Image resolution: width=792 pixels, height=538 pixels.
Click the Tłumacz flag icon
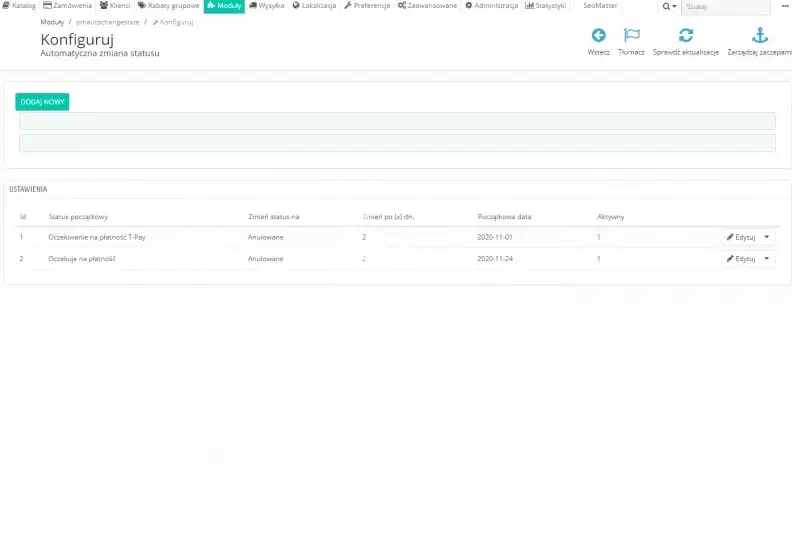[631, 36]
